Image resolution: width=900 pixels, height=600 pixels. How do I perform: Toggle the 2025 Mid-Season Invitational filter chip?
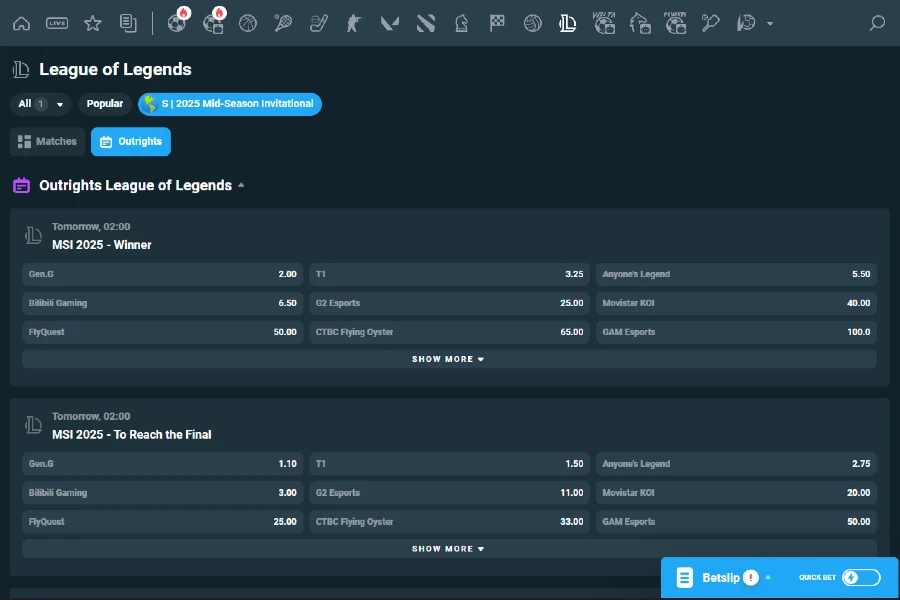[x=229, y=104]
